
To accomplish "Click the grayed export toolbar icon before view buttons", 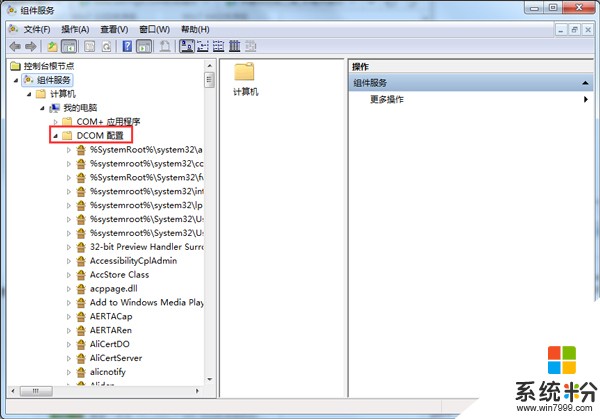I will pos(165,47).
